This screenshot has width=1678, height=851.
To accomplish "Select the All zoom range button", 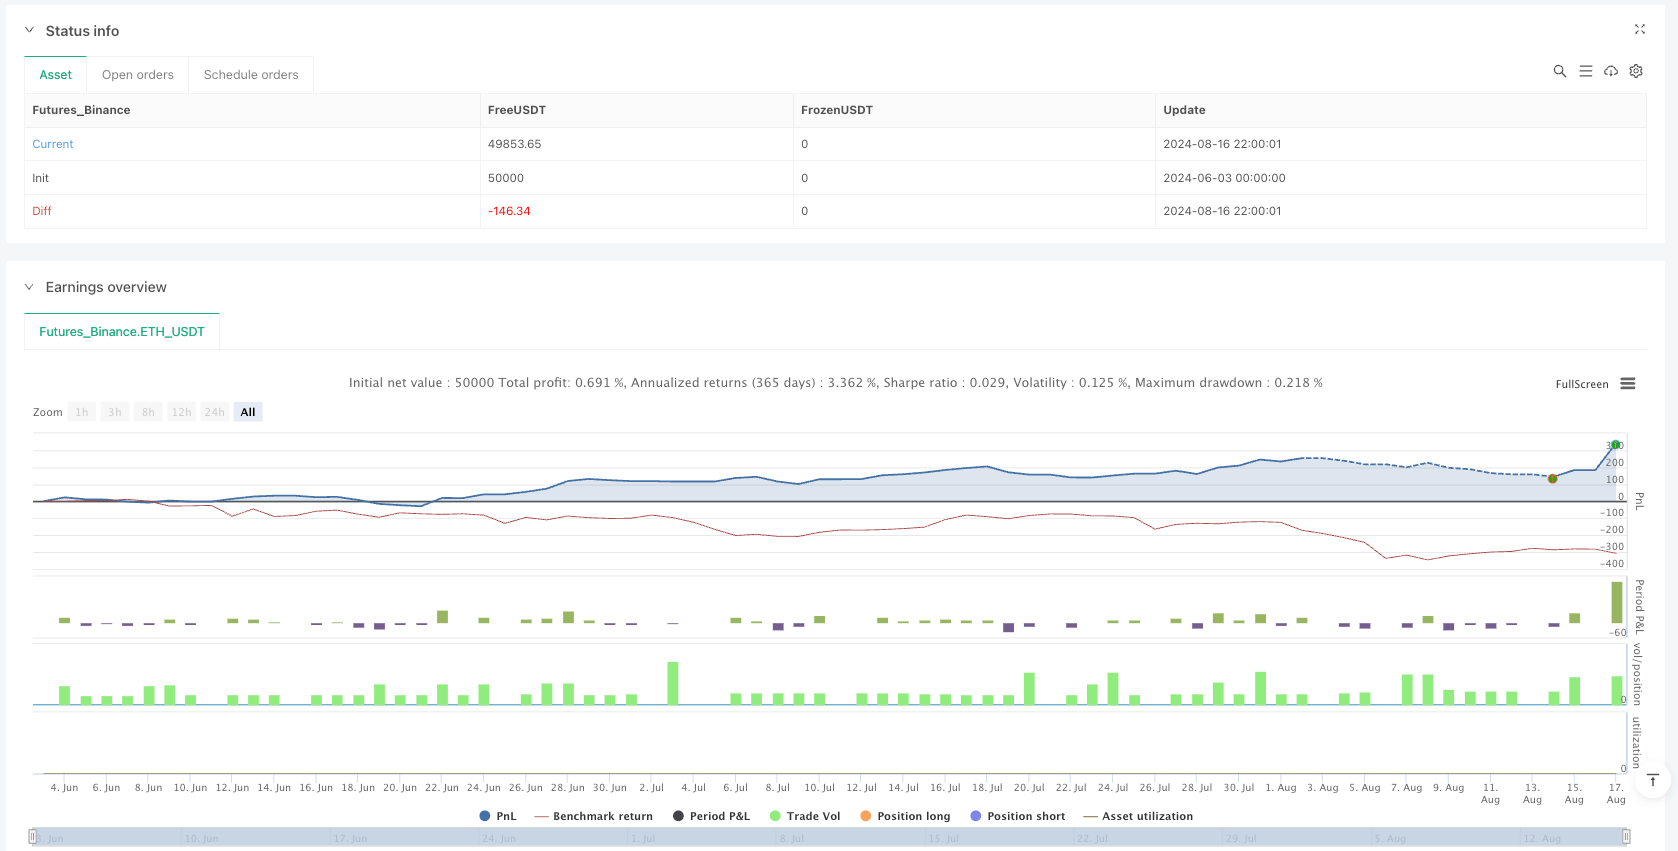I will (x=248, y=412).
